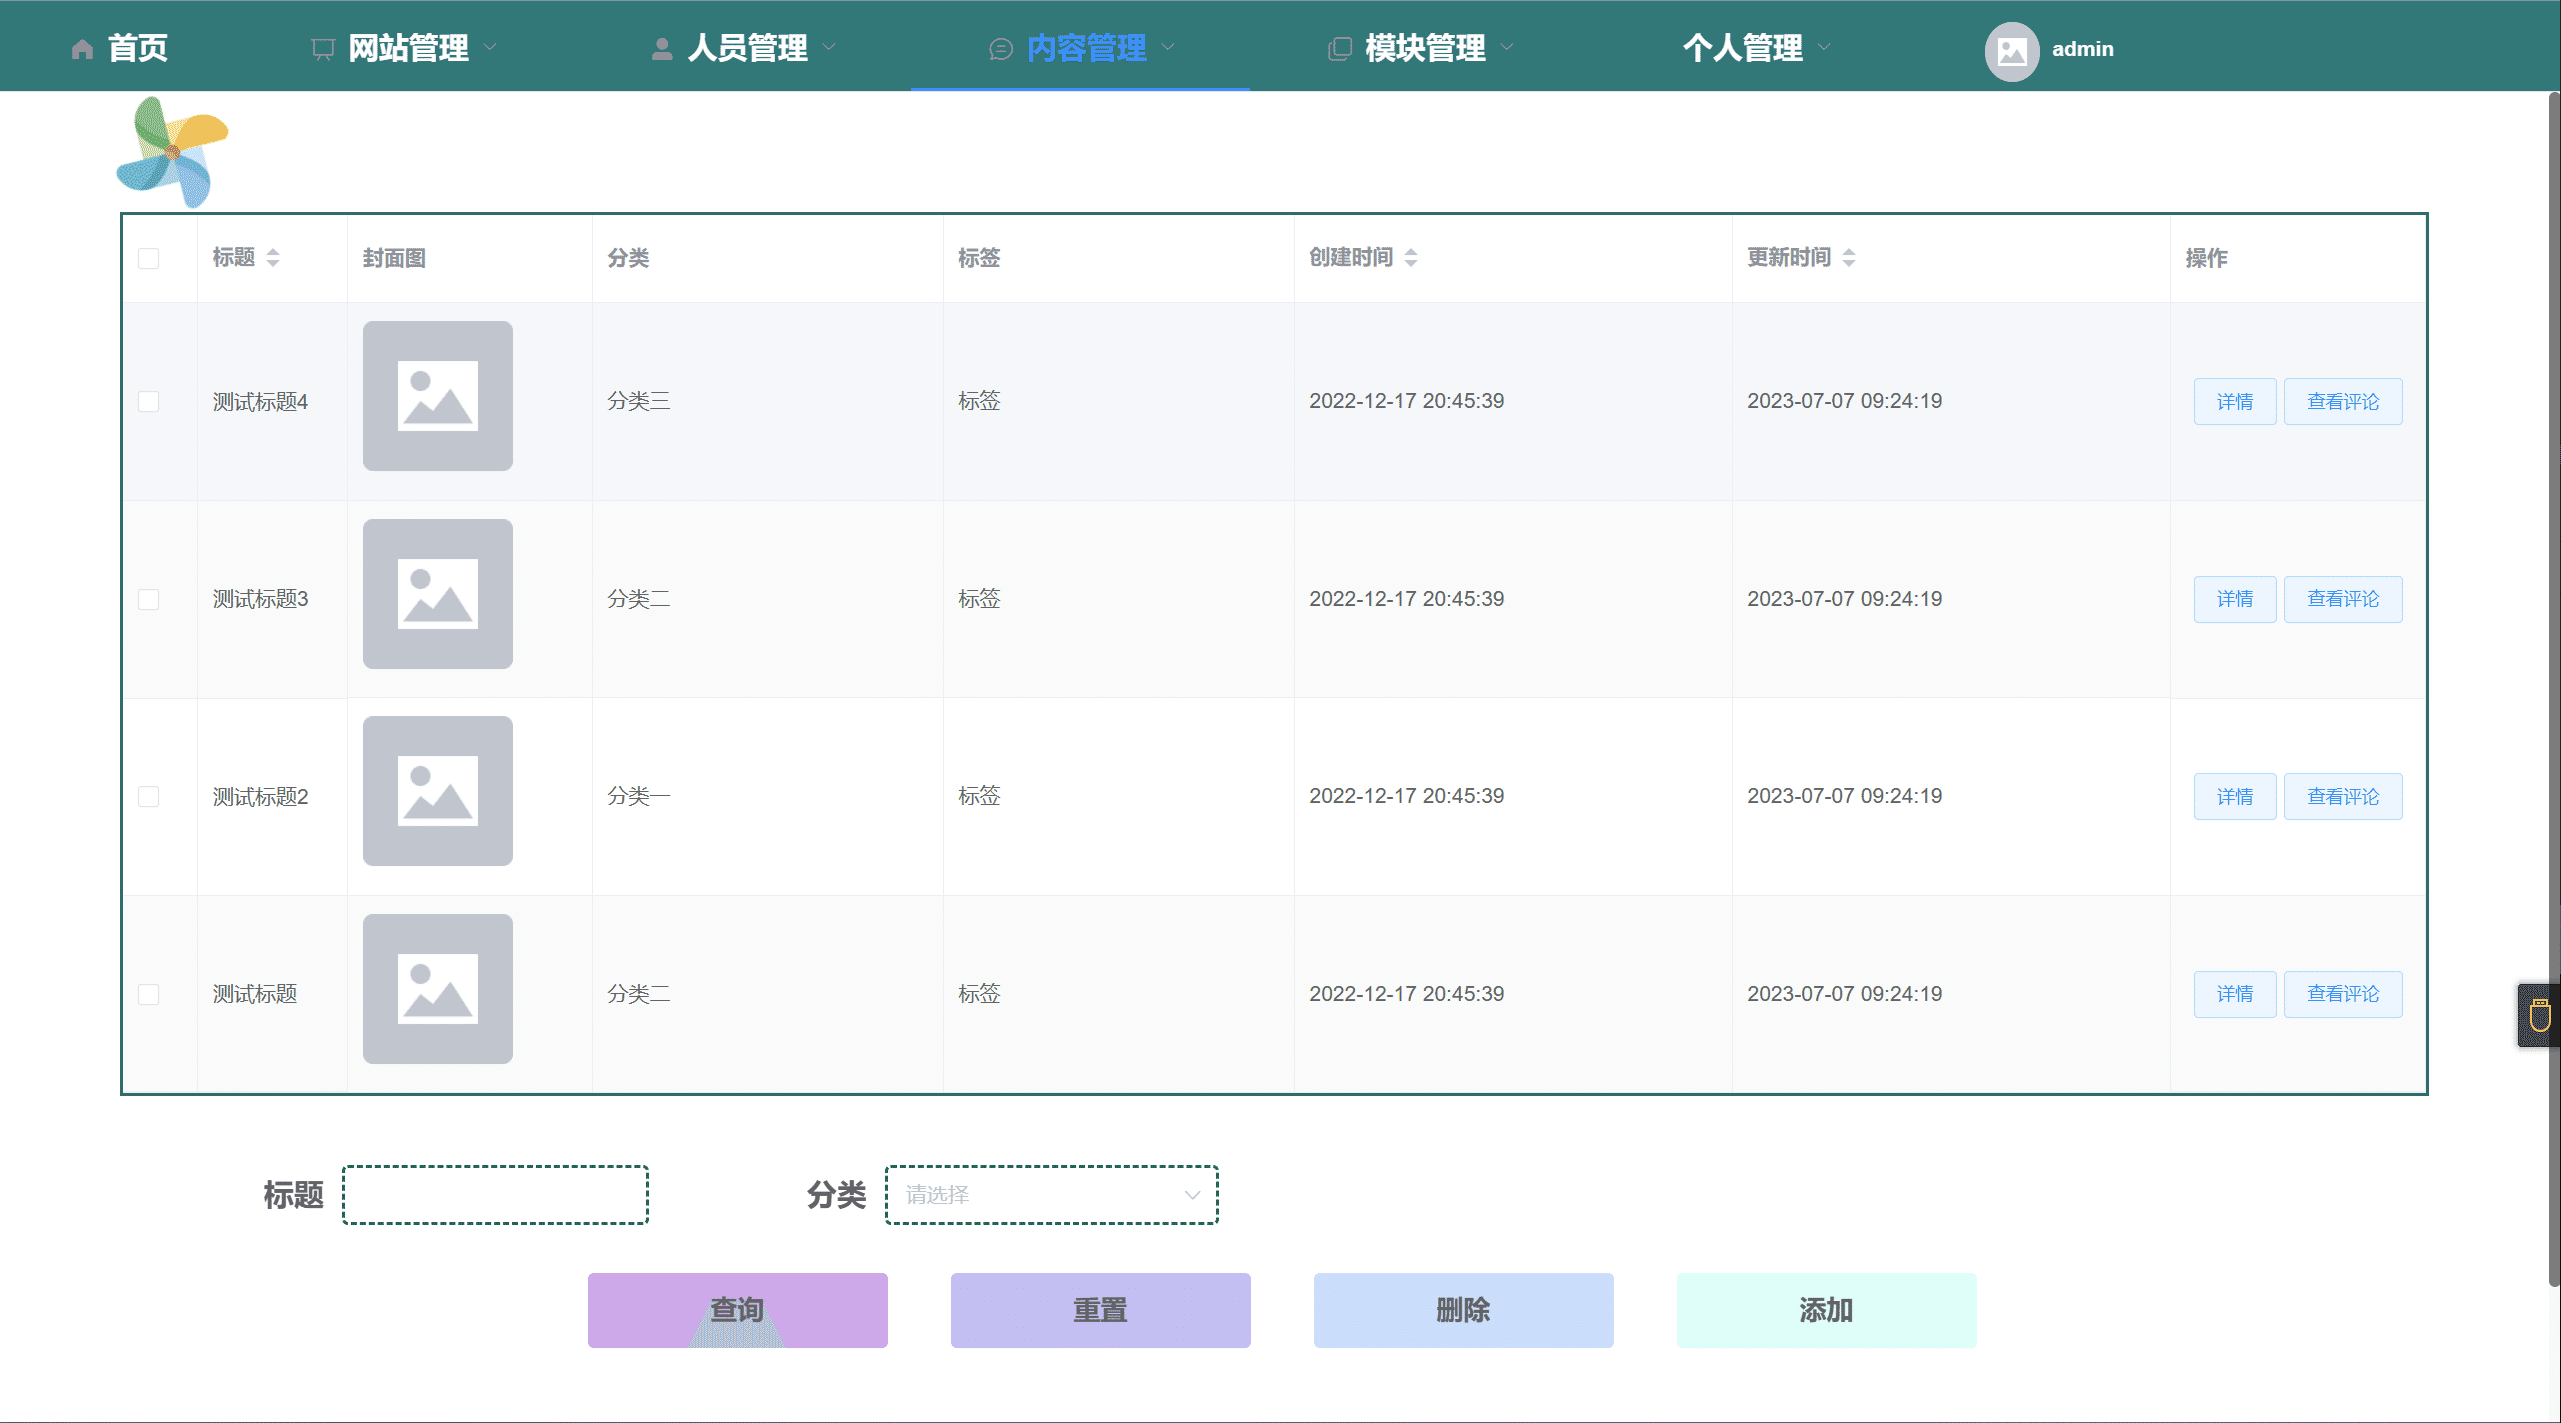Screen dimensions: 2561x1423
Task: Open cover image placeholder for 测试标题4
Action: (x=437, y=396)
